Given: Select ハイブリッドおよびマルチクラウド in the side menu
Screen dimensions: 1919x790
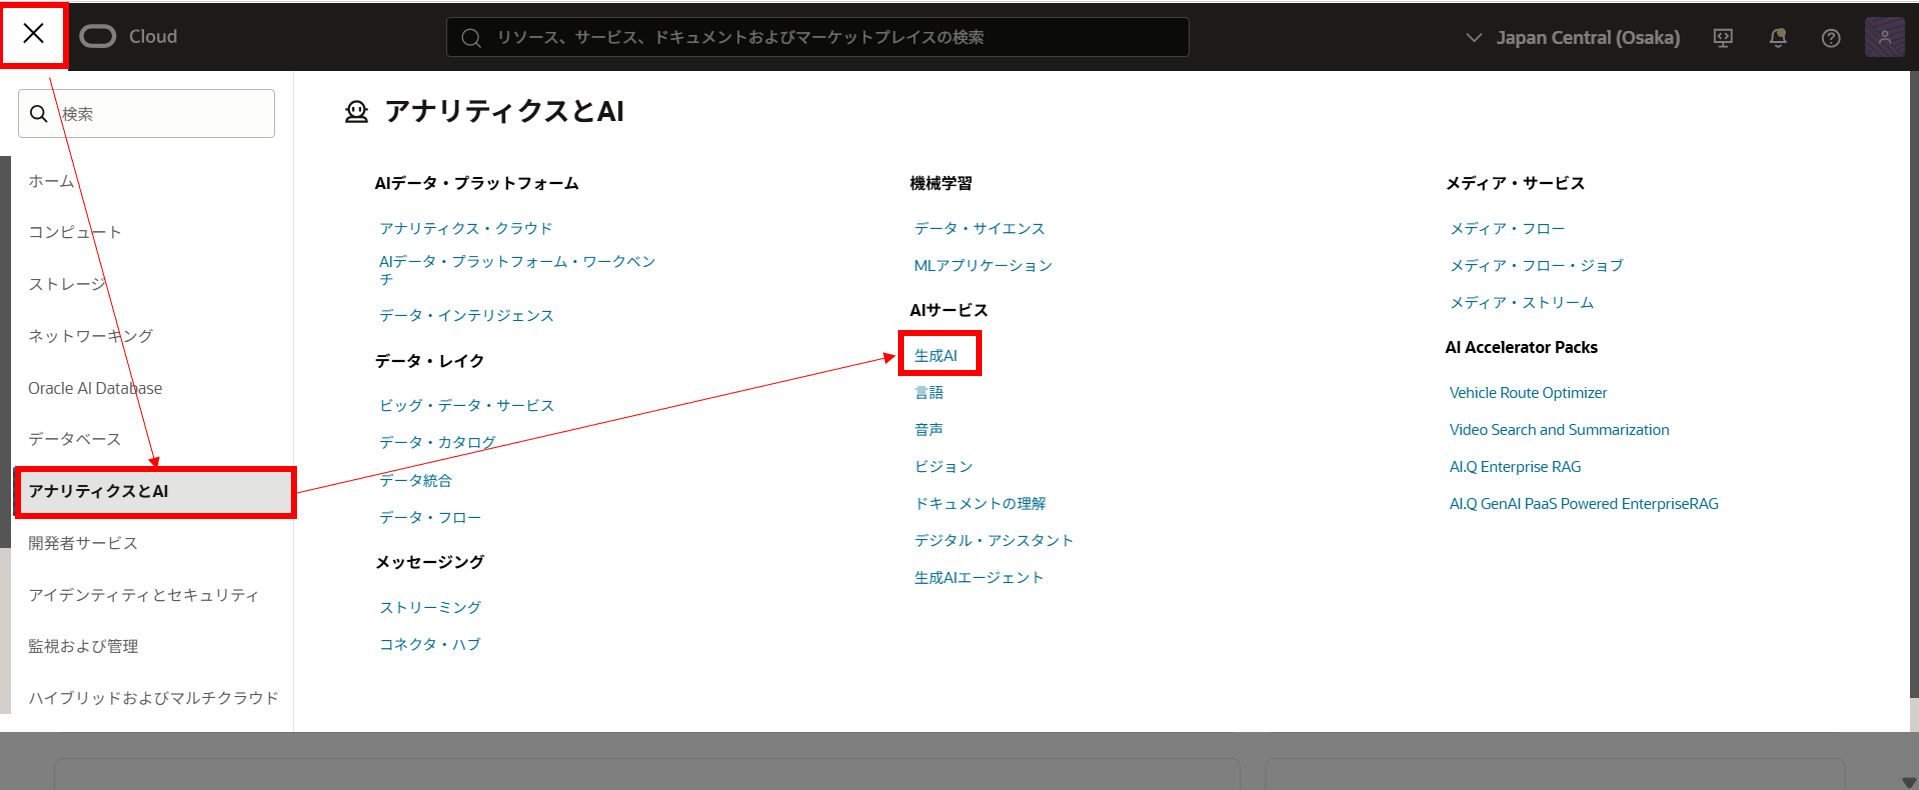Looking at the screenshot, I should click(153, 698).
